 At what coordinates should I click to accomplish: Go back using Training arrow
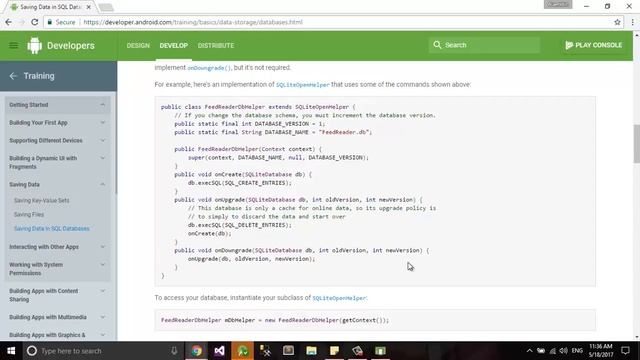13,76
